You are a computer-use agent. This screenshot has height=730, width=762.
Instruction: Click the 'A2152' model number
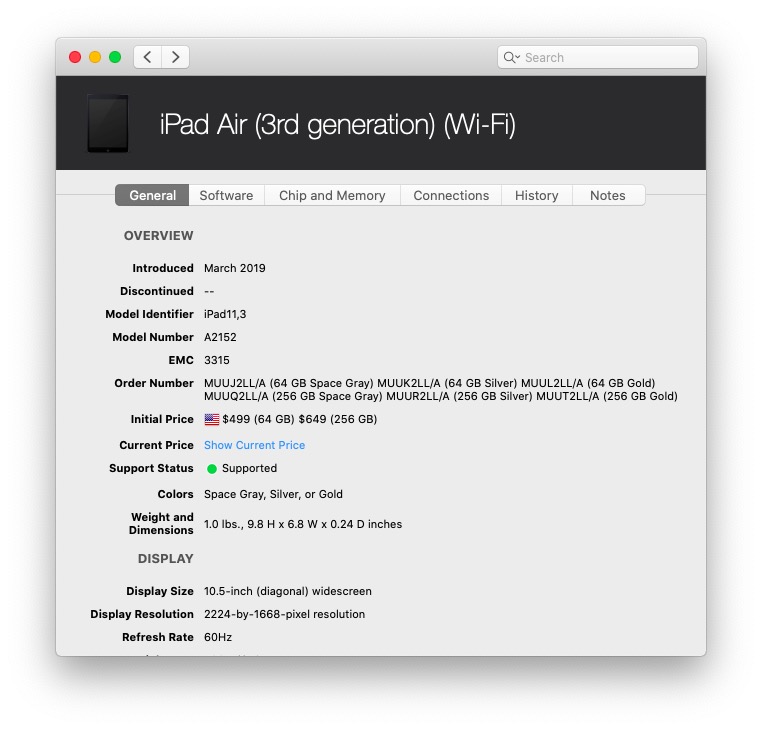tap(220, 337)
